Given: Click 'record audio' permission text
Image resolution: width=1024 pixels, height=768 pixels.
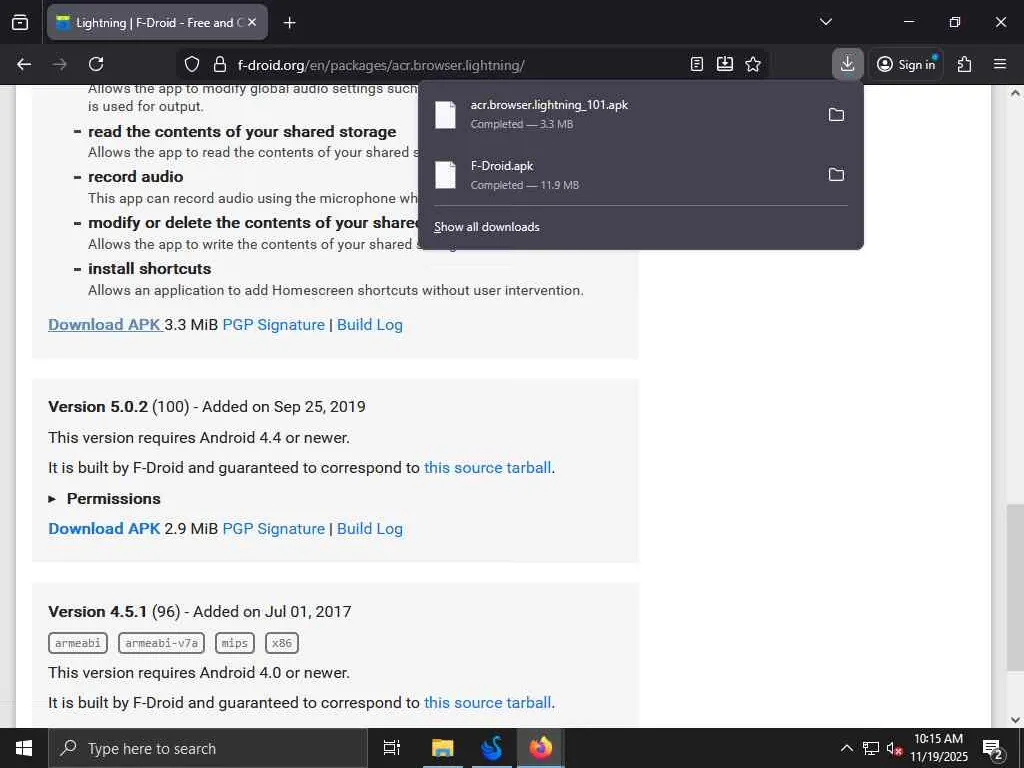Looking at the screenshot, I should point(136,176).
